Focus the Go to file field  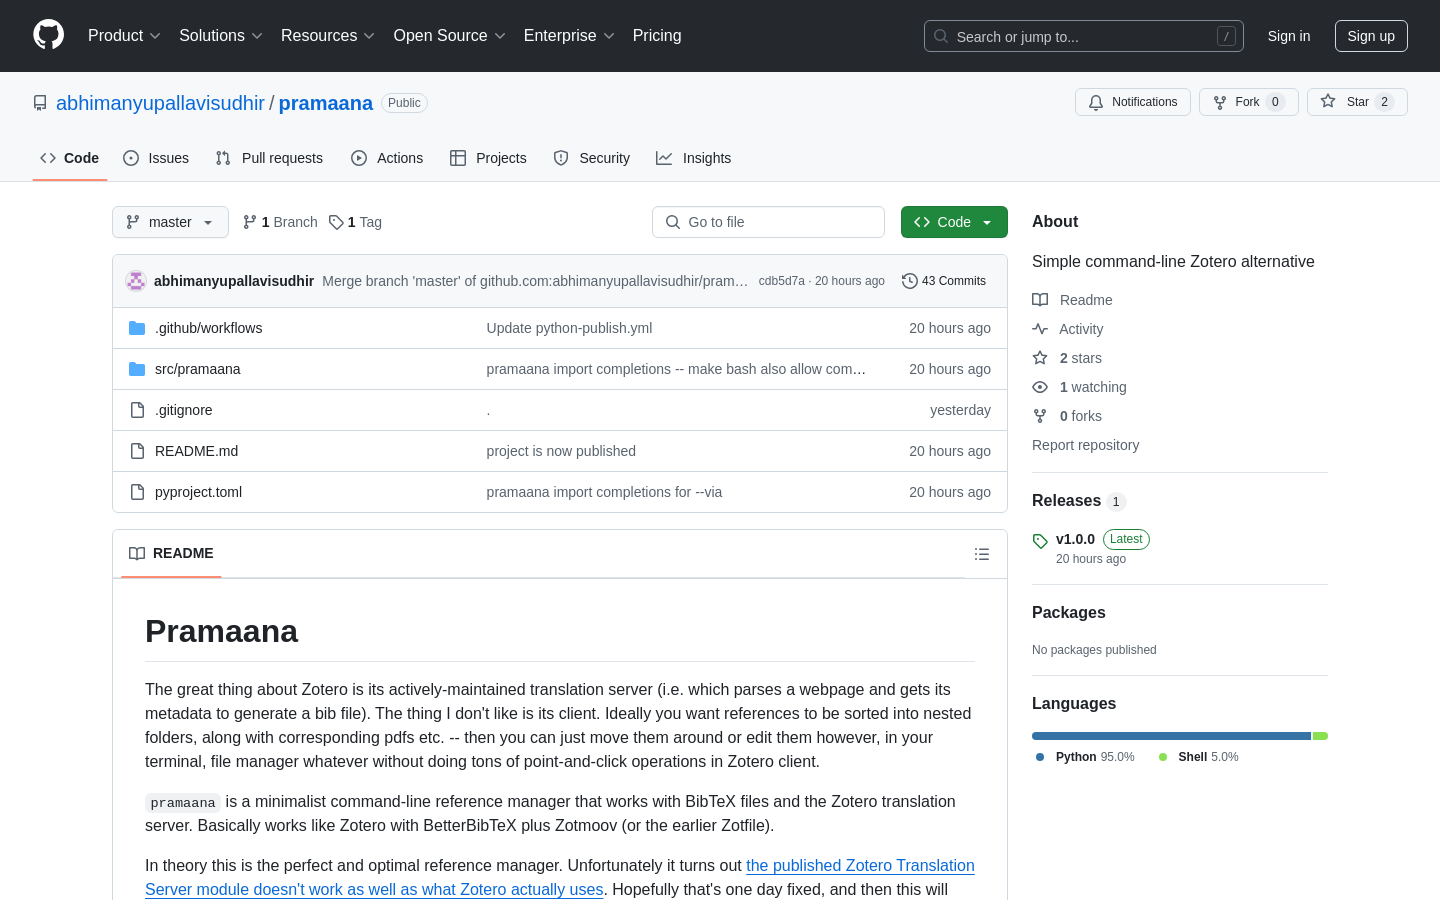768,222
